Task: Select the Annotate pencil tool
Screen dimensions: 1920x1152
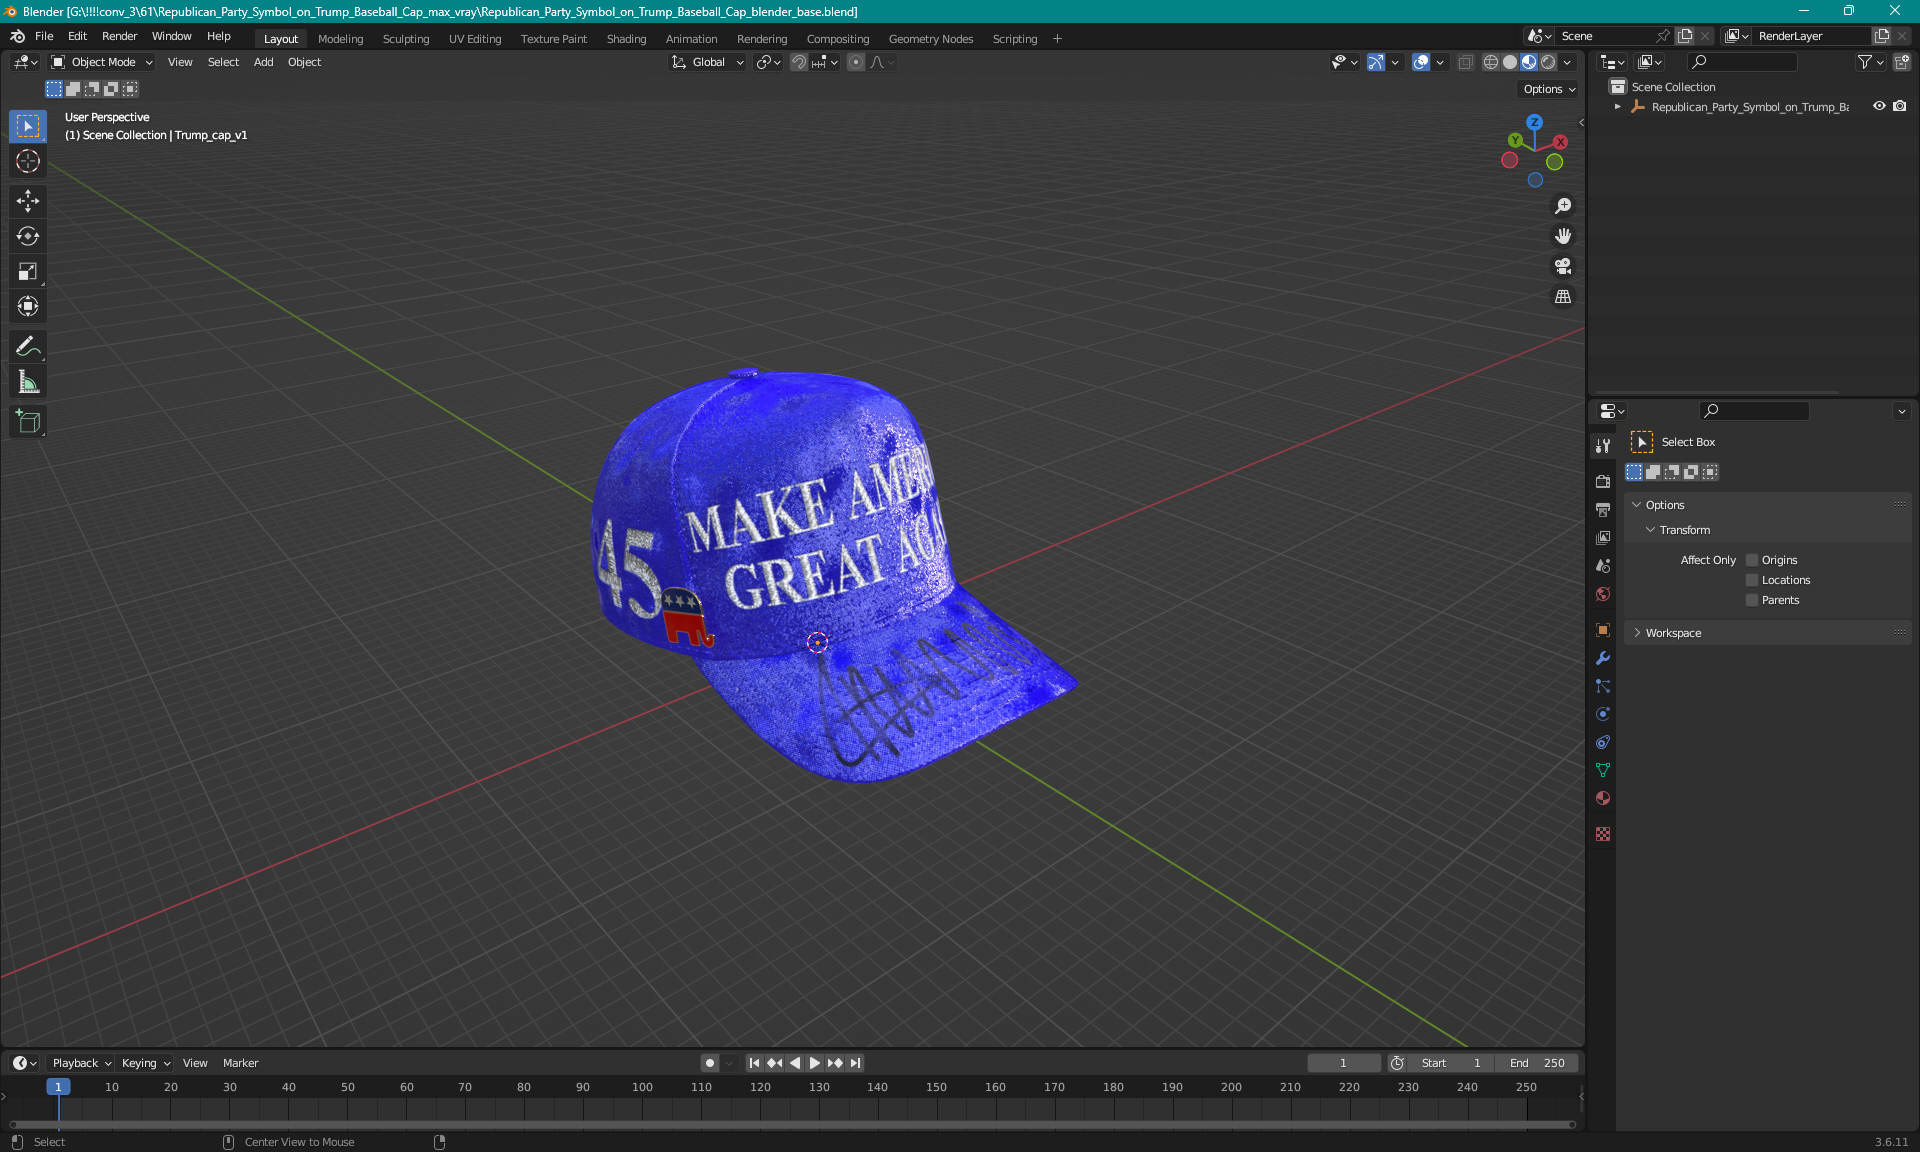Action: tap(28, 347)
